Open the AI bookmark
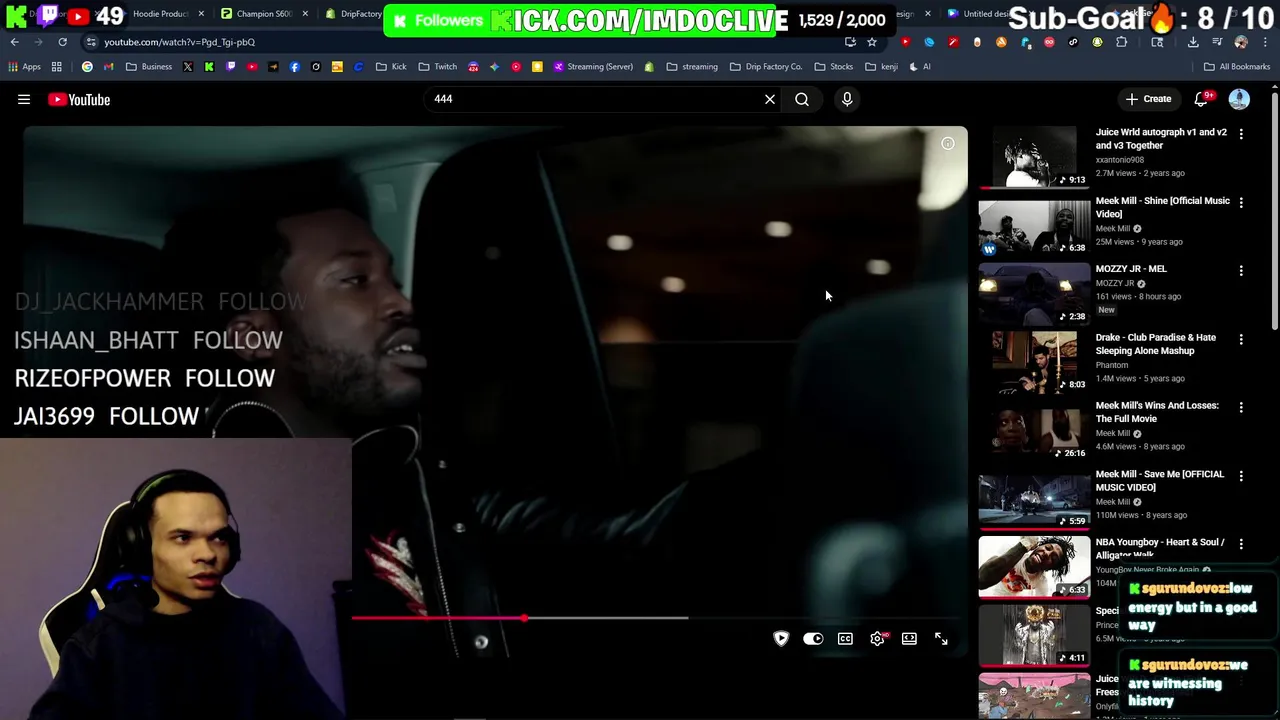1280x720 pixels. (920, 67)
